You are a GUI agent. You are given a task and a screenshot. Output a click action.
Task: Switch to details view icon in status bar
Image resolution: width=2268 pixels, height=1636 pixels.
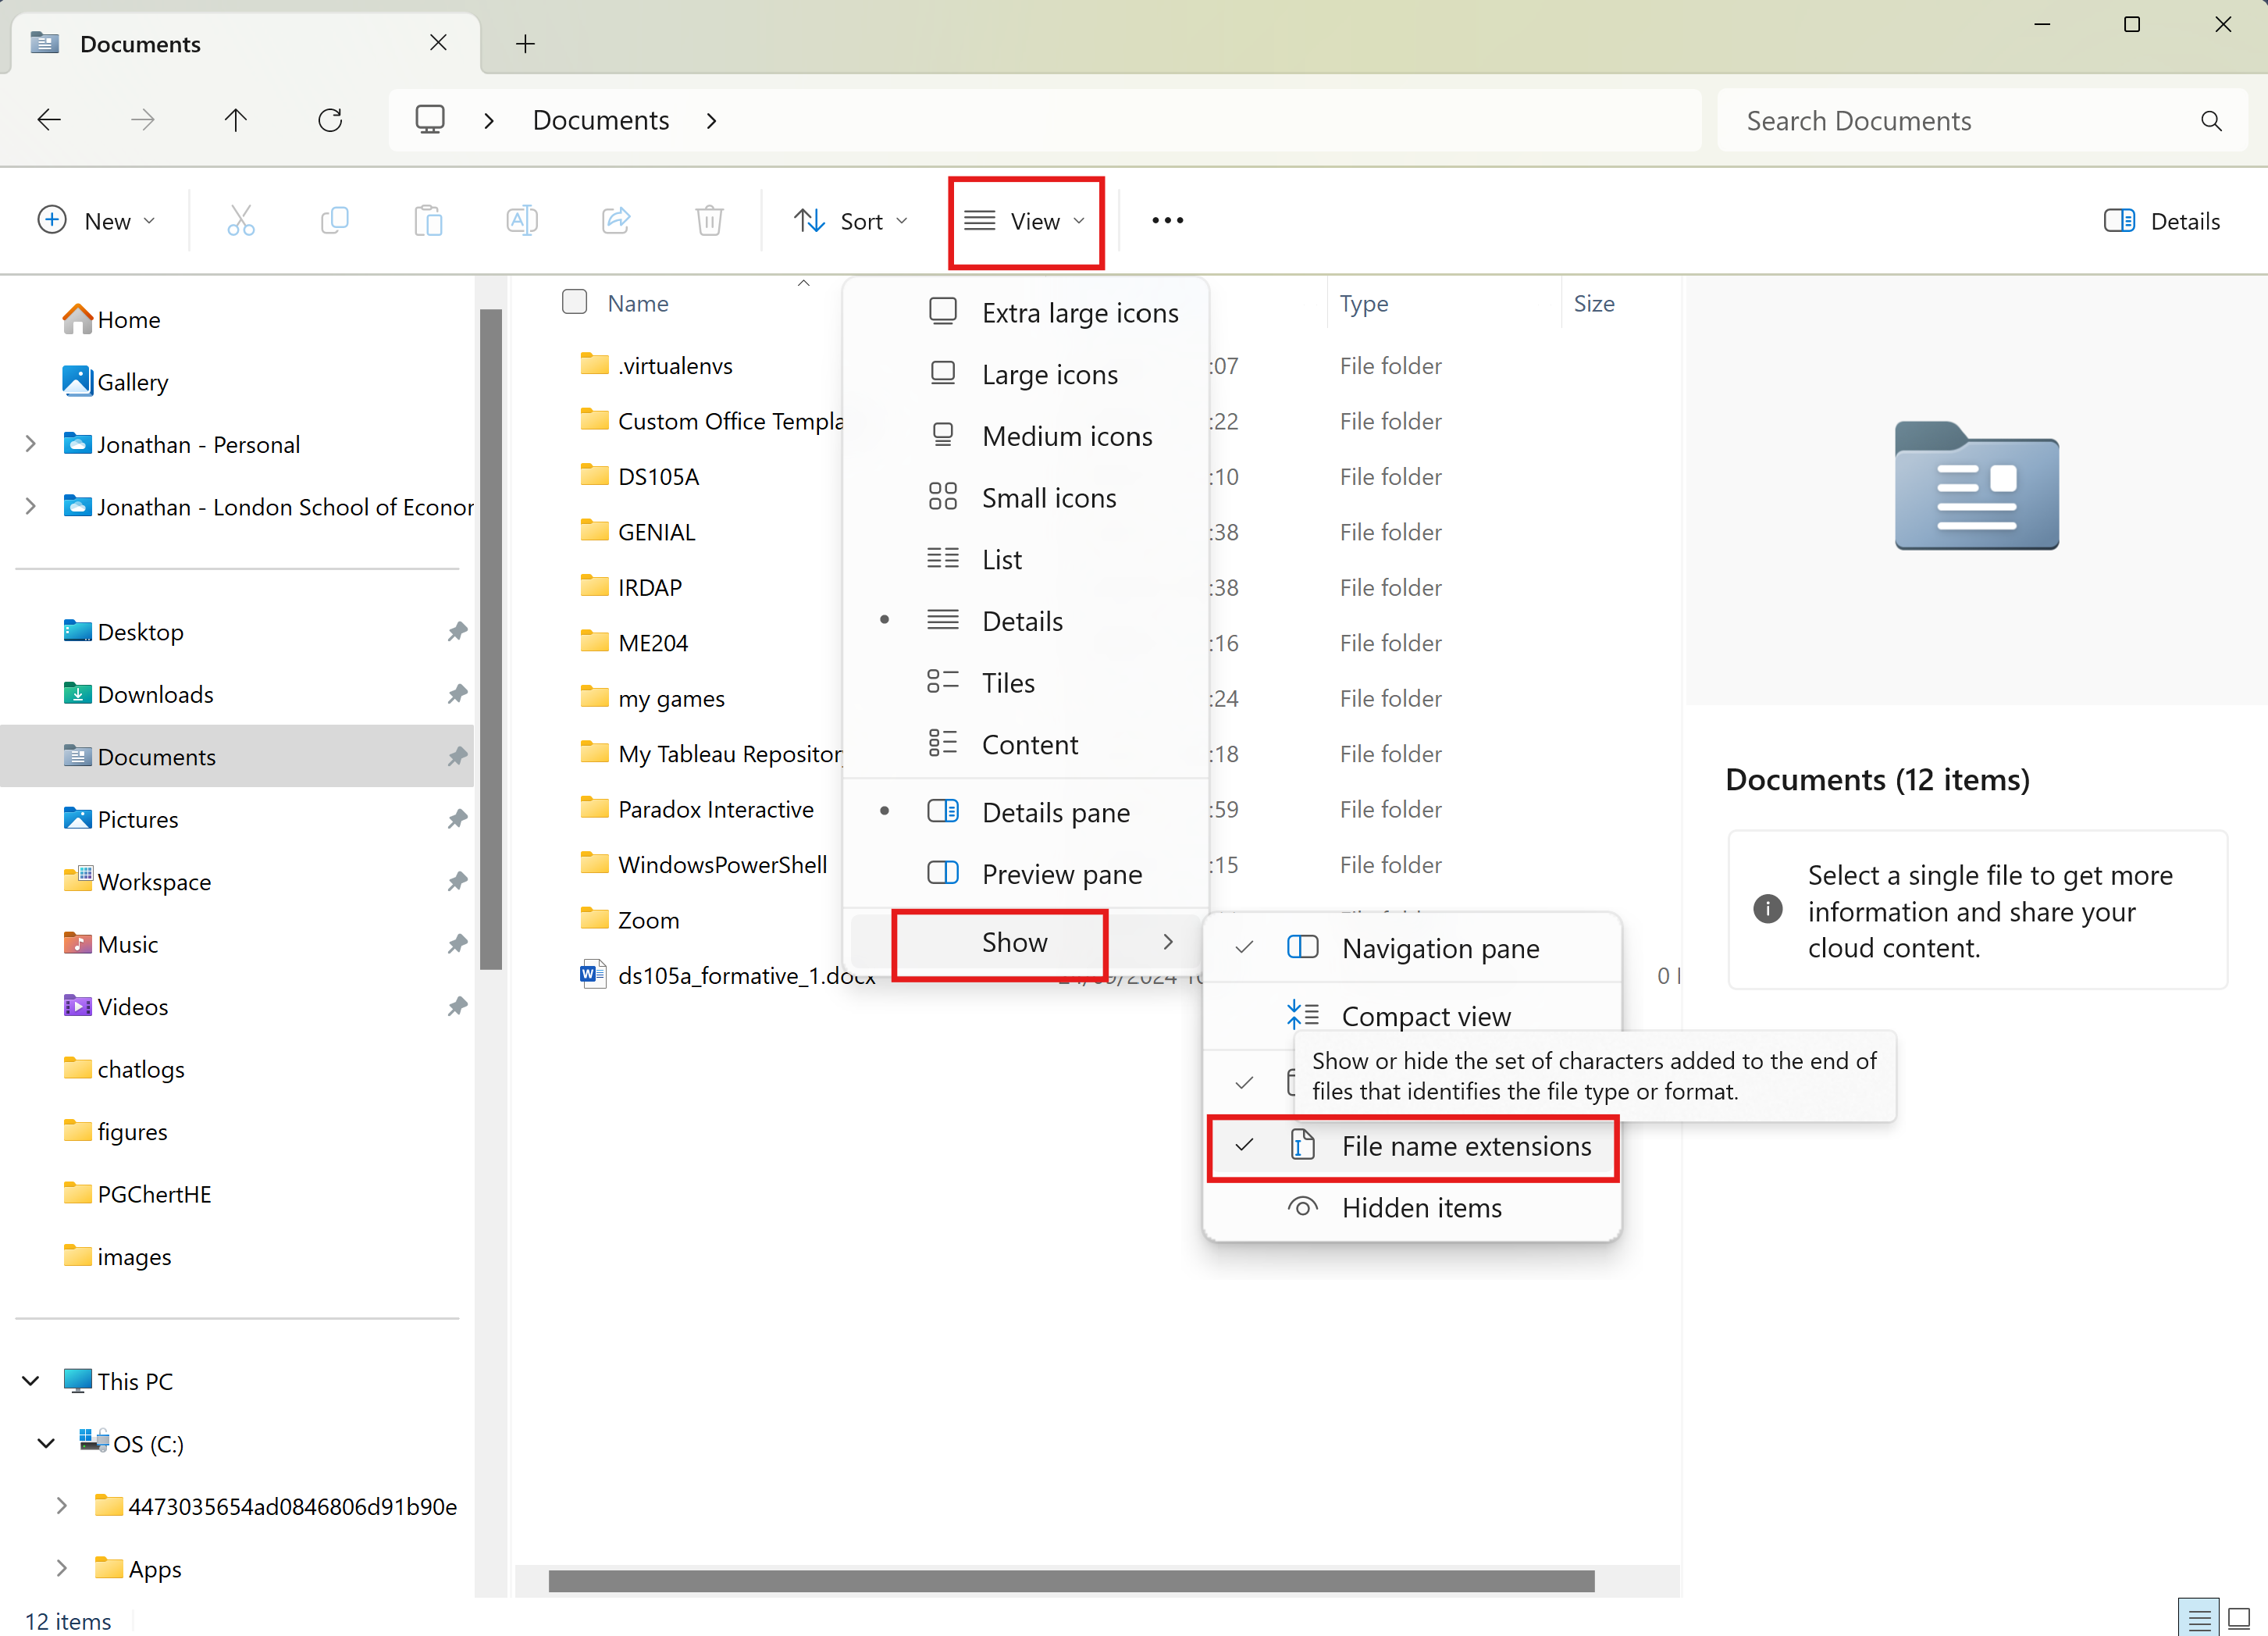[x=2199, y=1618]
